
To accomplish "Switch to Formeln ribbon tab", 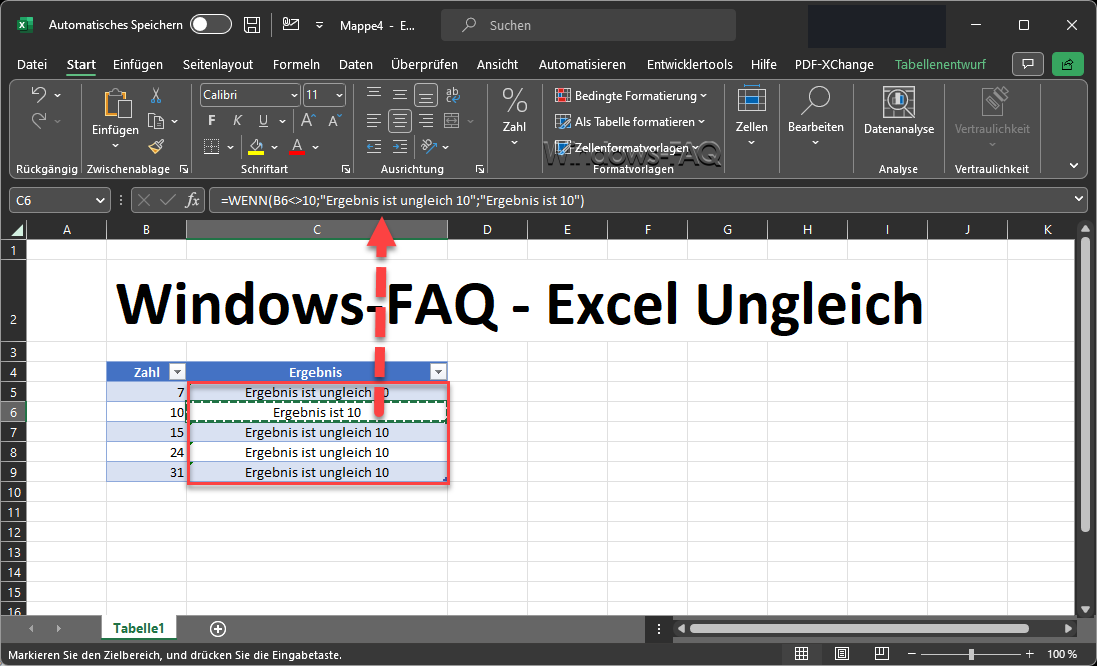I will [x=296, y=64].
